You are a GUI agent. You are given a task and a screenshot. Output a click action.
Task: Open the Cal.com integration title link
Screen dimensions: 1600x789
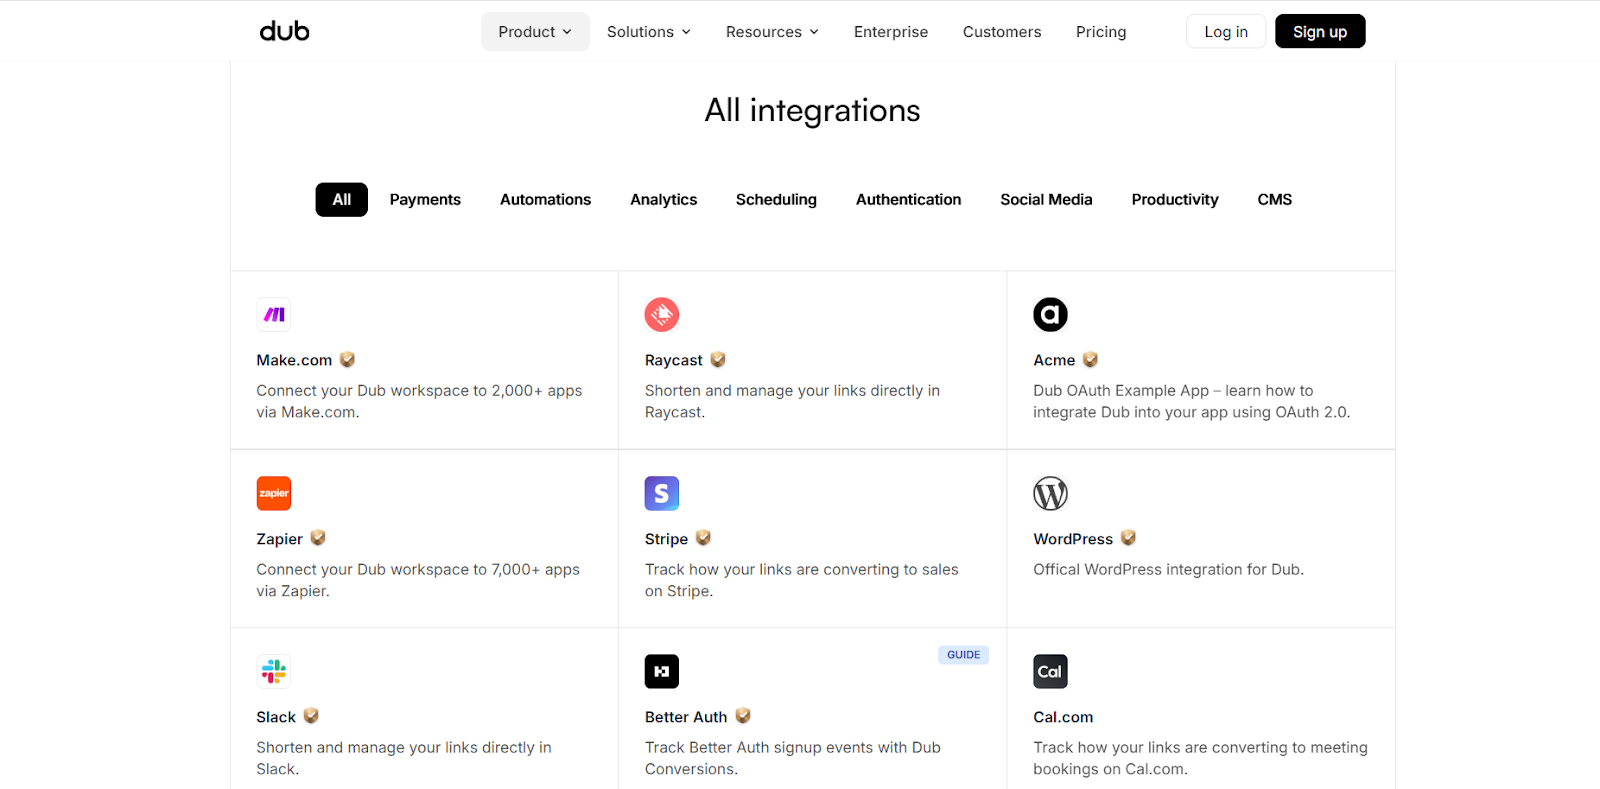click(1063, 717)
